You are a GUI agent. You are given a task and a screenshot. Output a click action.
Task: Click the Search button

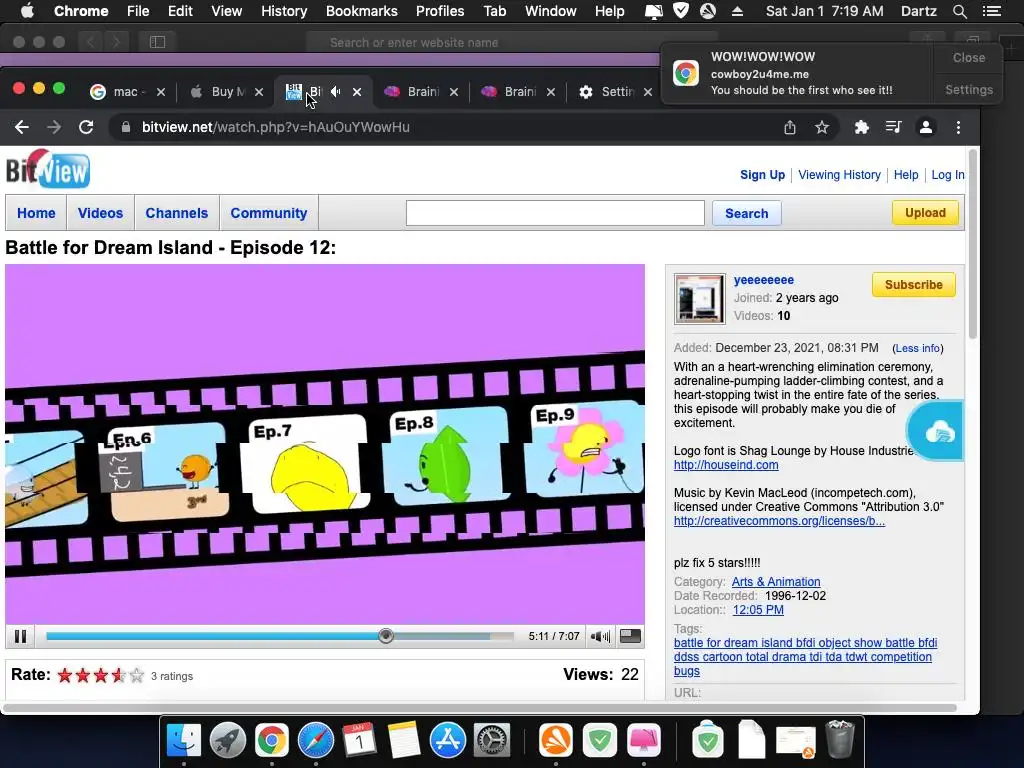tap(746, 214)
